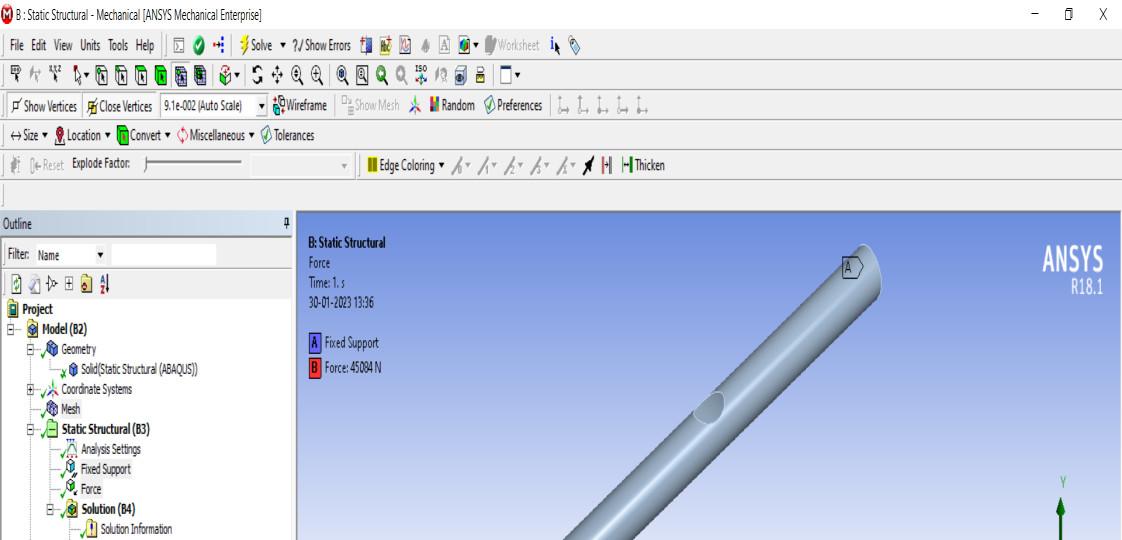
Task: Collapse the Solution (B4) tree node
Action: (x=51, y=510)
